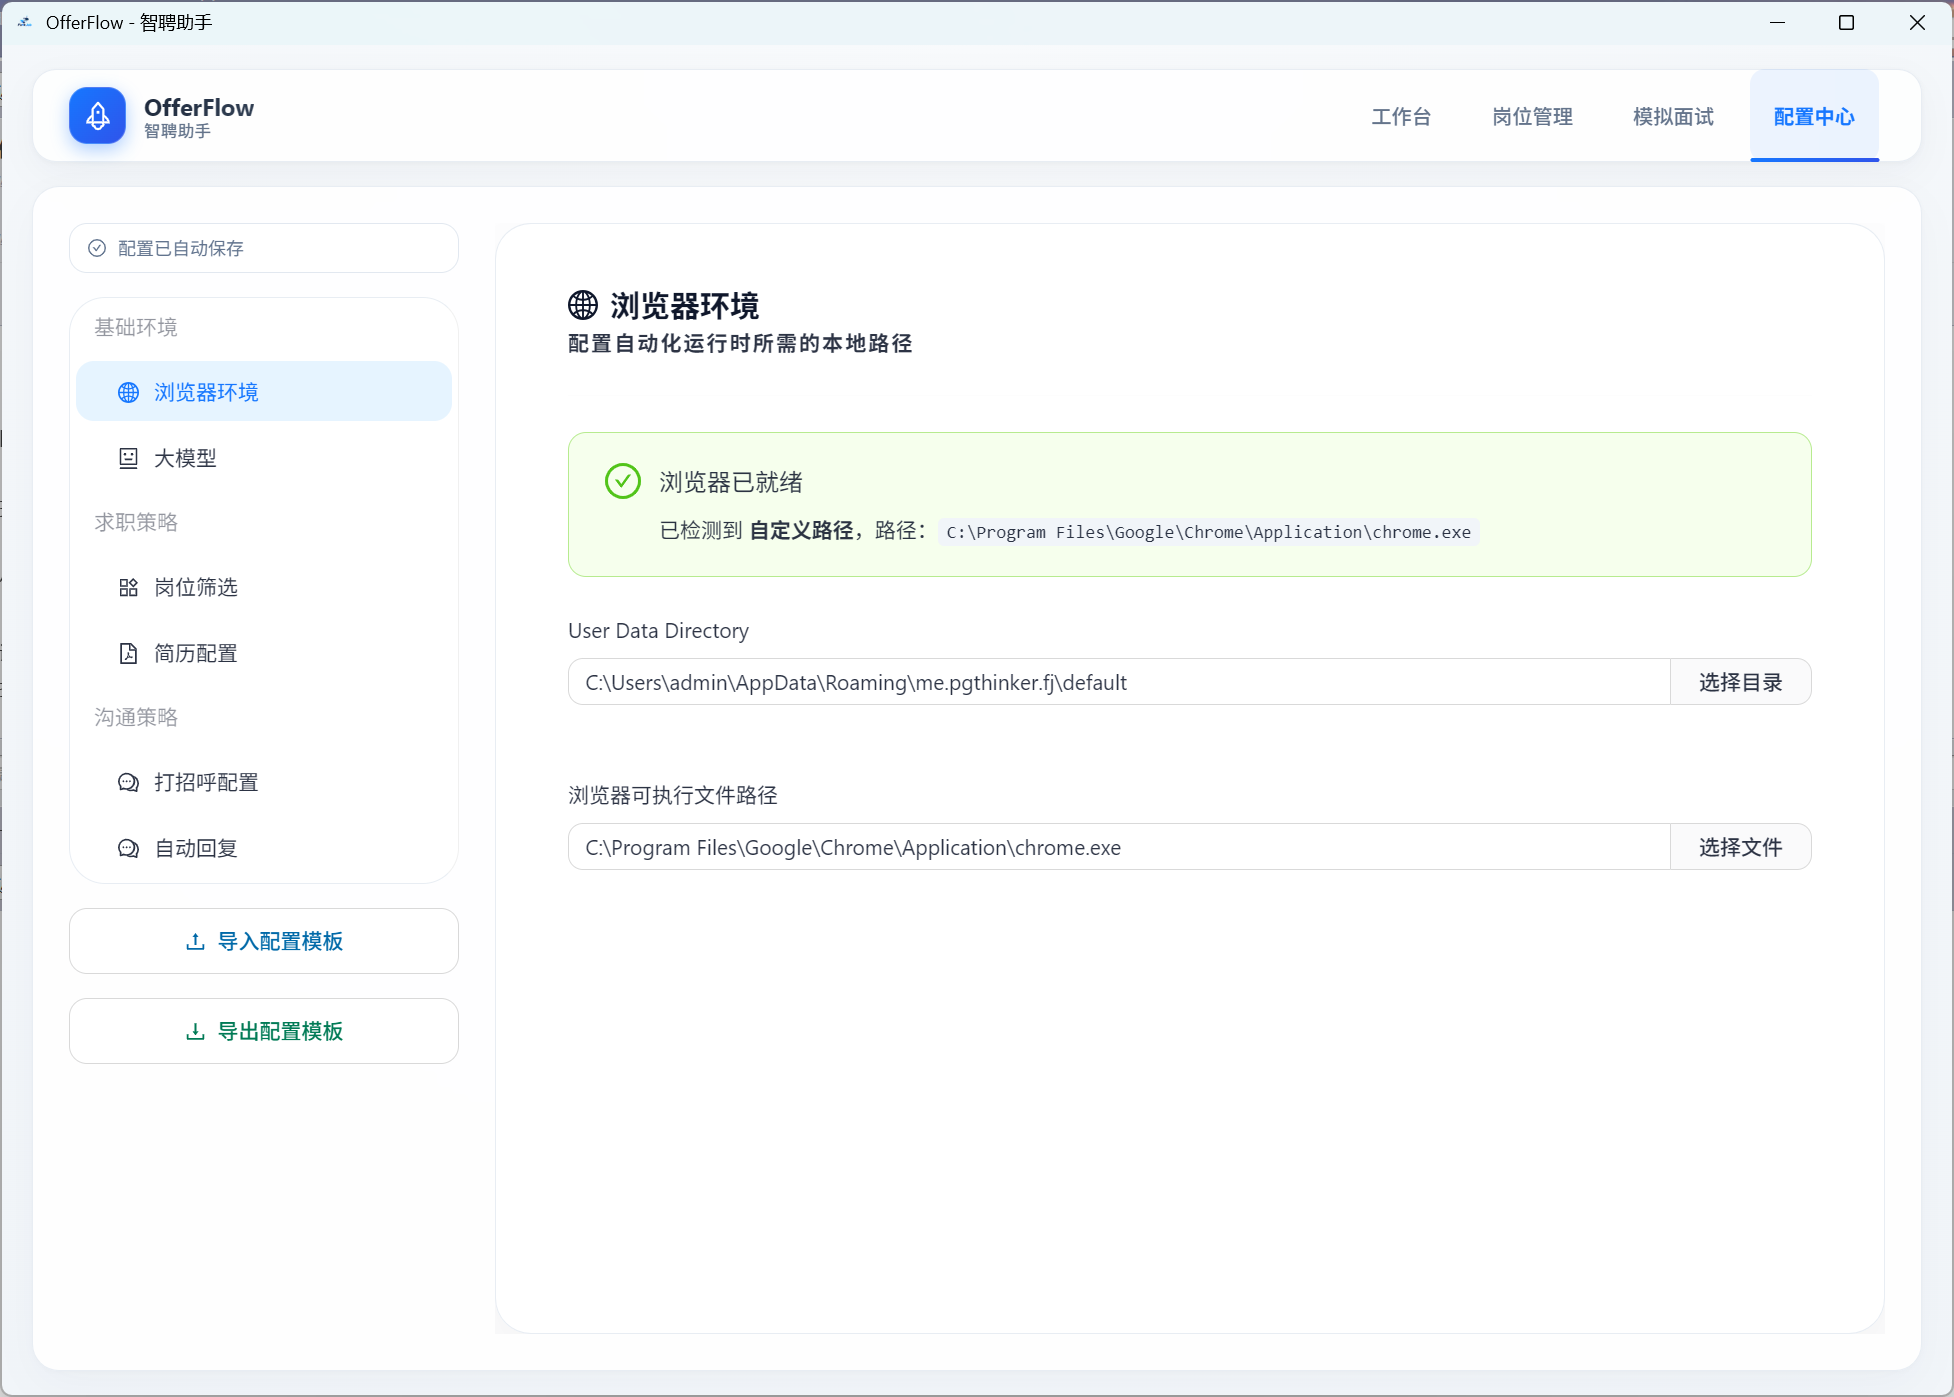The image size is (1954, 1397).
Task: Switch to the 岗位管理 tab
Action: [x=1532, y=117]
